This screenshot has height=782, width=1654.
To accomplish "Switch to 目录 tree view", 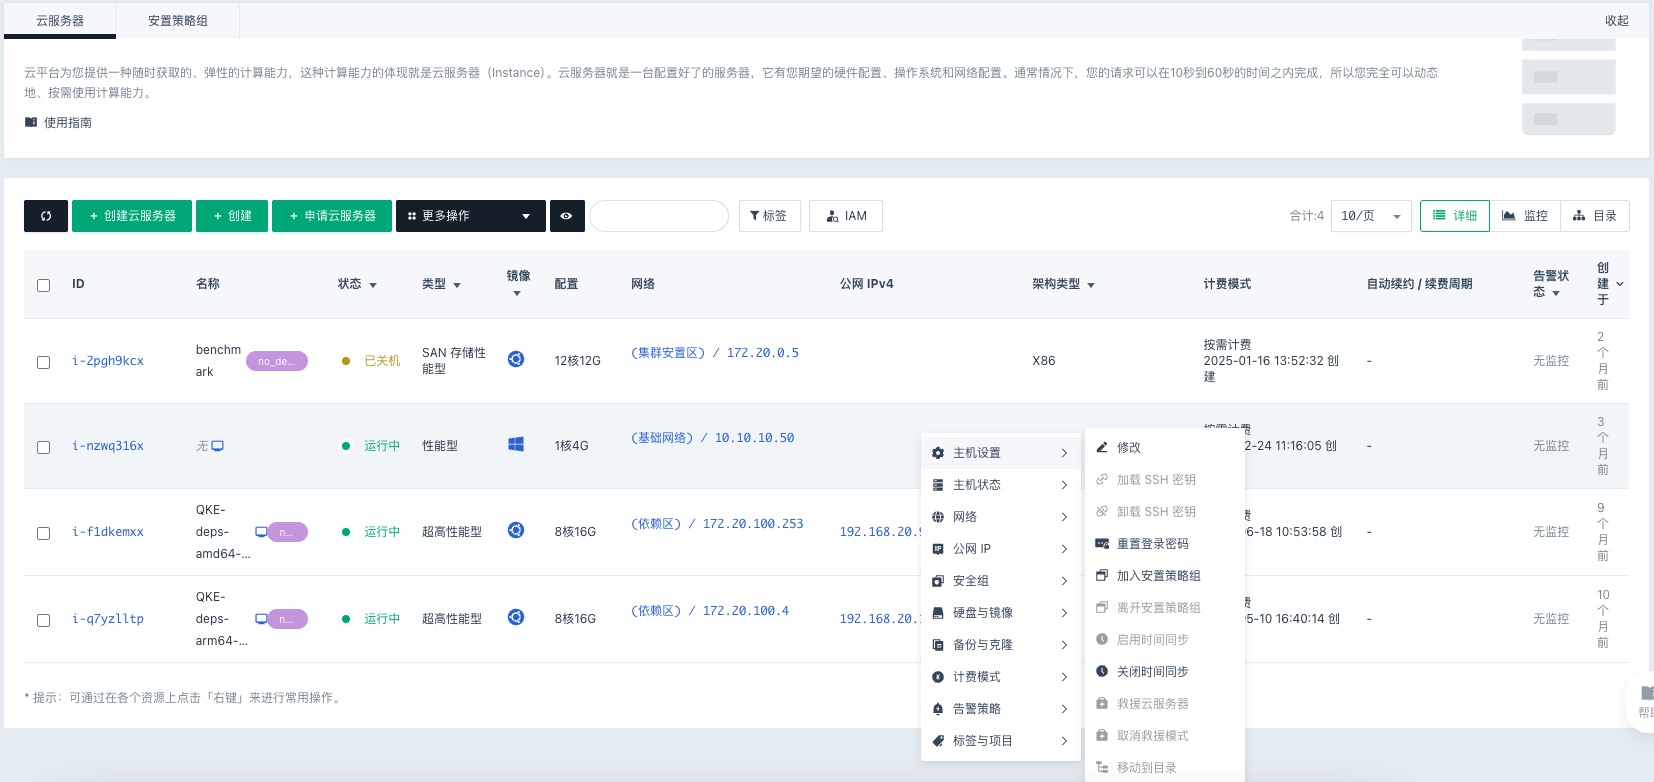I will (x=1595, y=216).
